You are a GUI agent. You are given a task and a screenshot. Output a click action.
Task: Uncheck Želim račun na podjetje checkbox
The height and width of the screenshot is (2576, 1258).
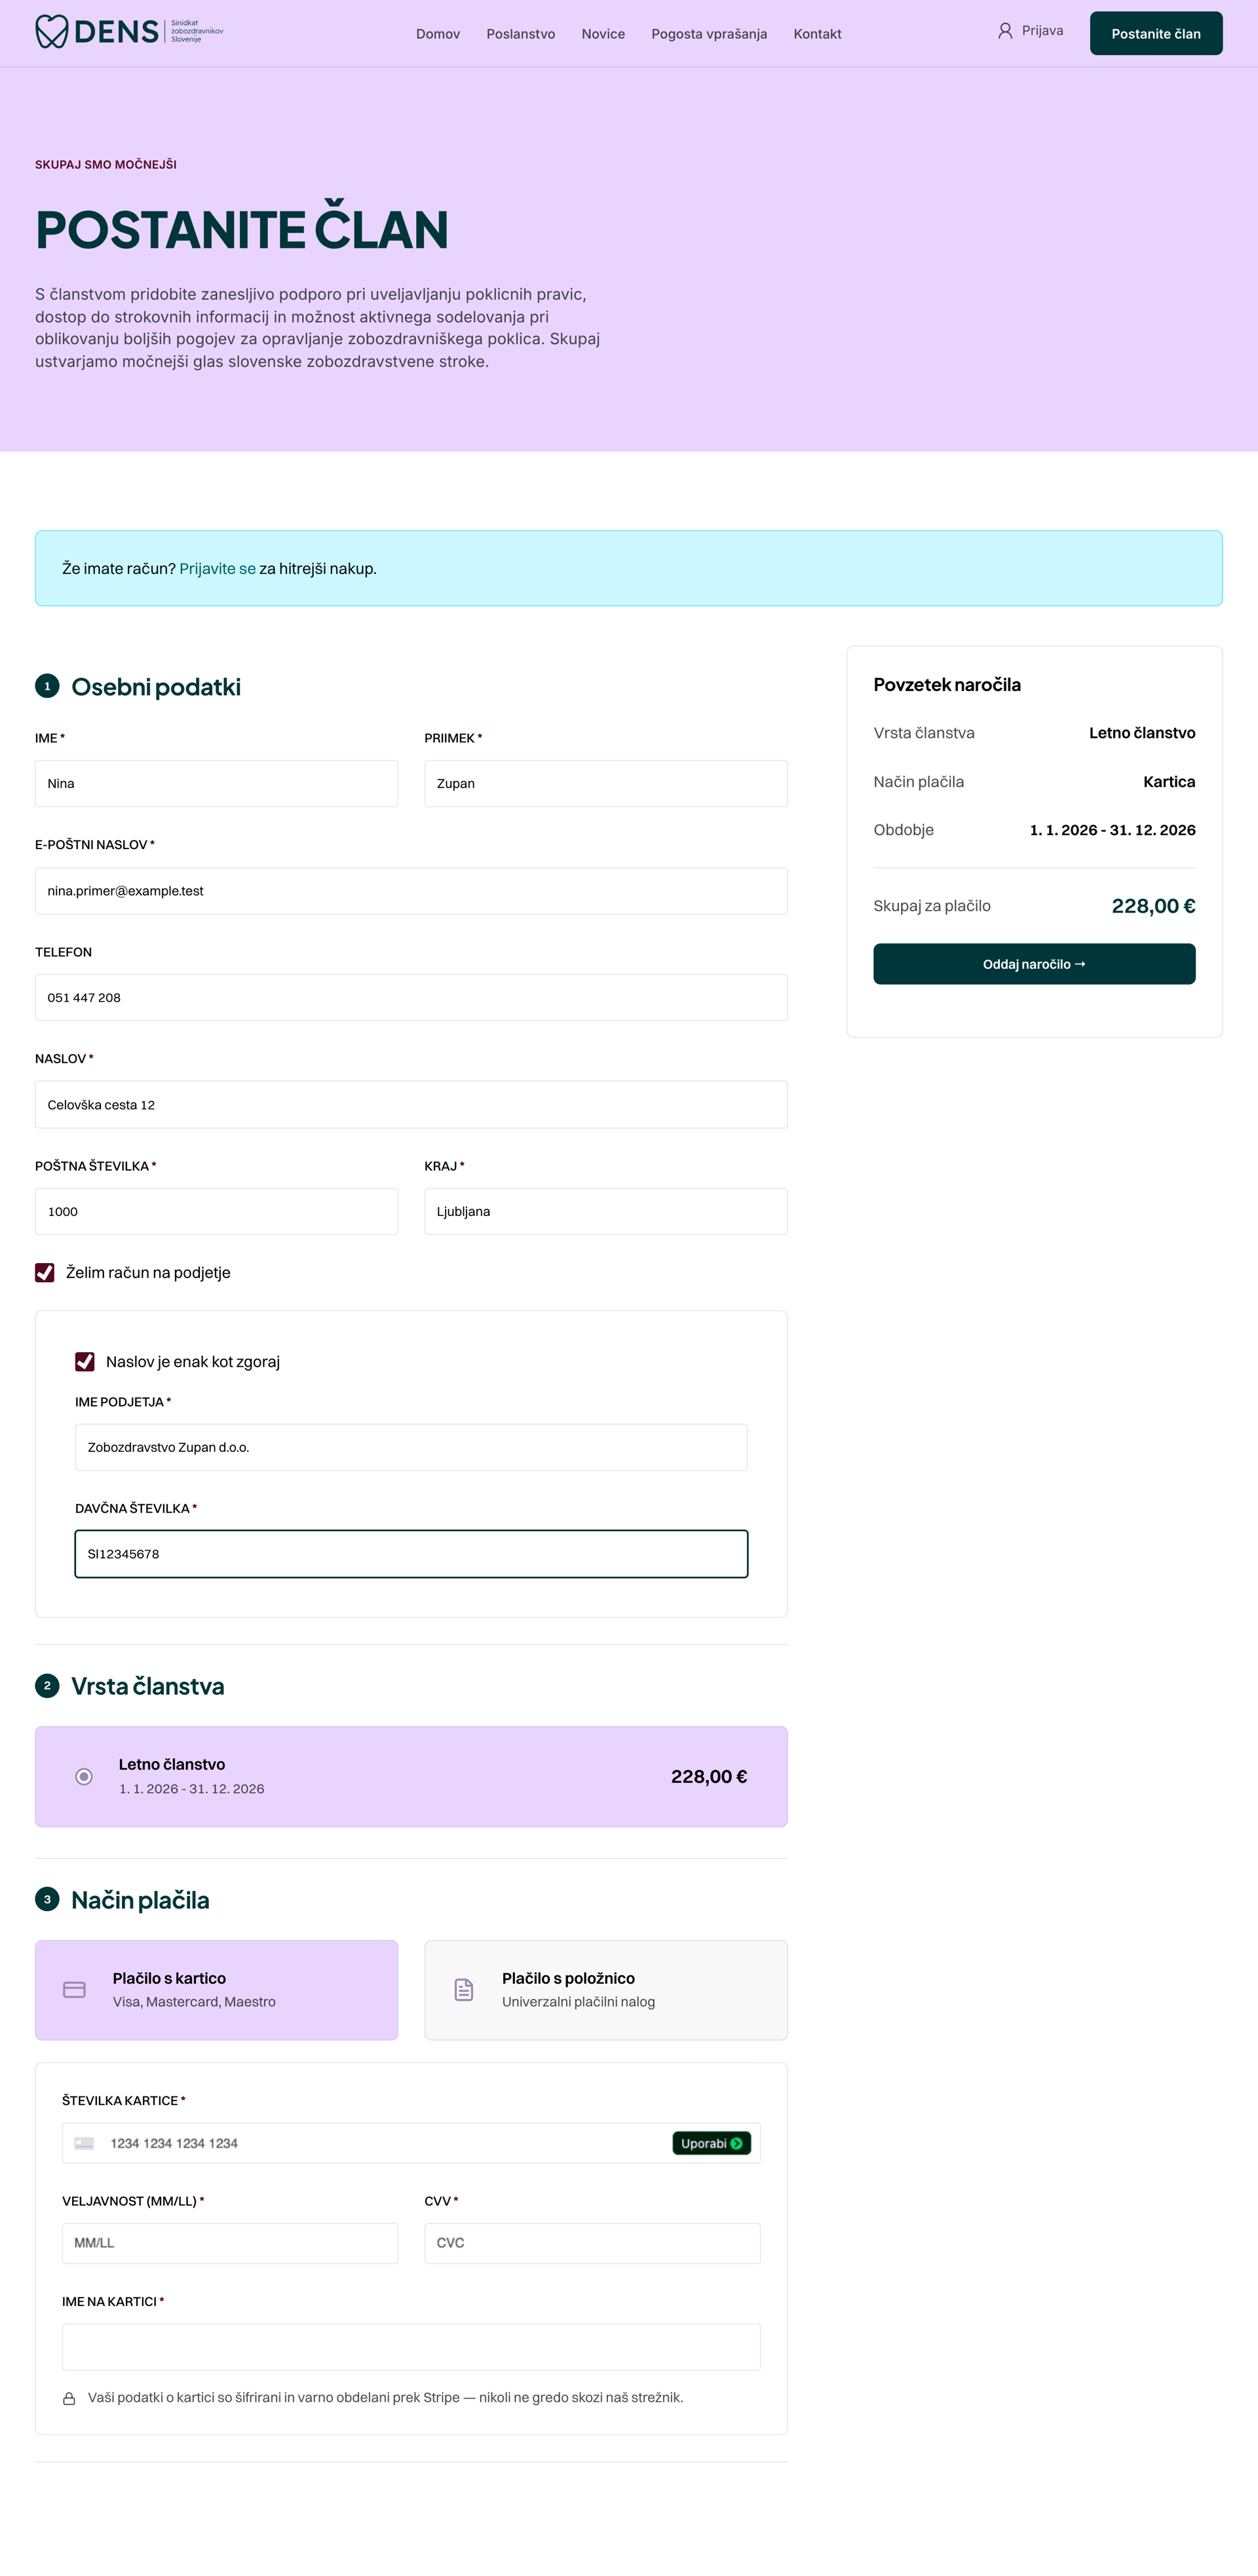point(45,1272)
